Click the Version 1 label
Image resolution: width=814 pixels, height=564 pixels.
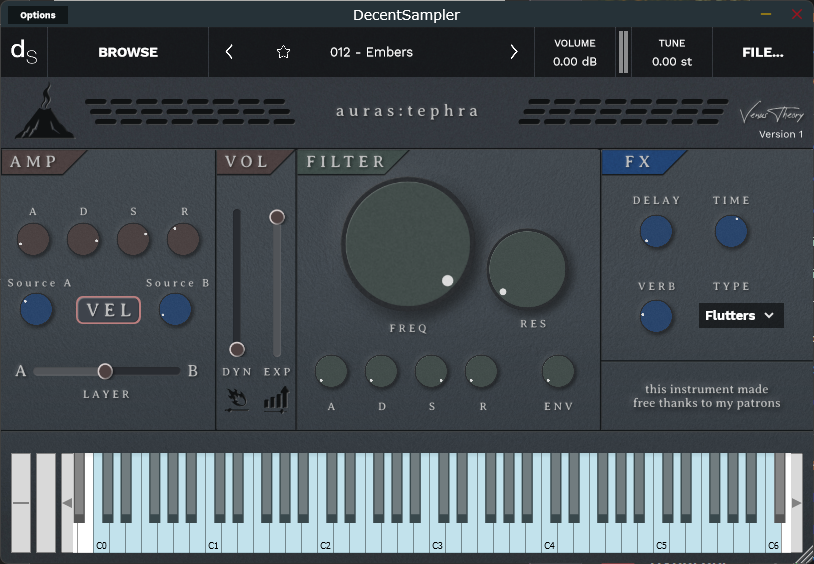(781, 134)
